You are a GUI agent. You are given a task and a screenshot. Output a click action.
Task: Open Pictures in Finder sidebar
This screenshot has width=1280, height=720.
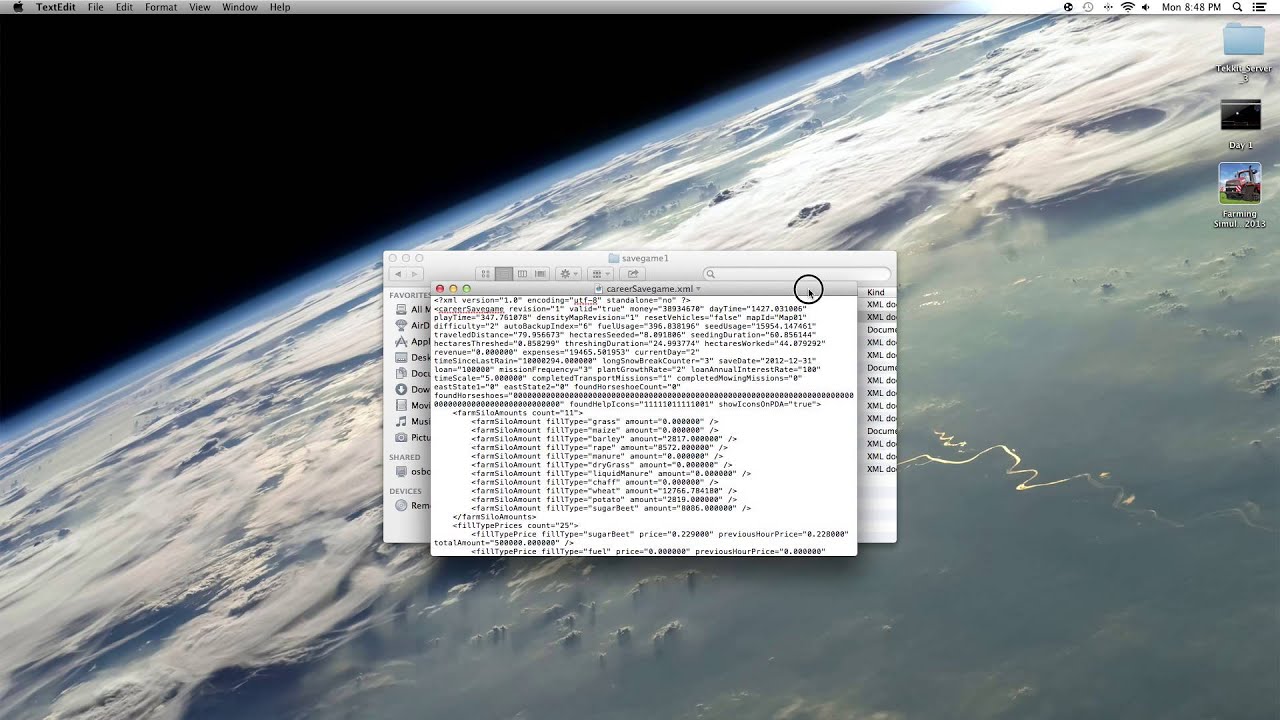point(413,438)
